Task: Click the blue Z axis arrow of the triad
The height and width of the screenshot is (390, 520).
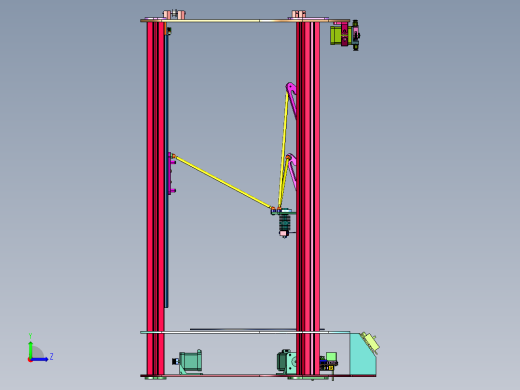Action: click(40, 359)
